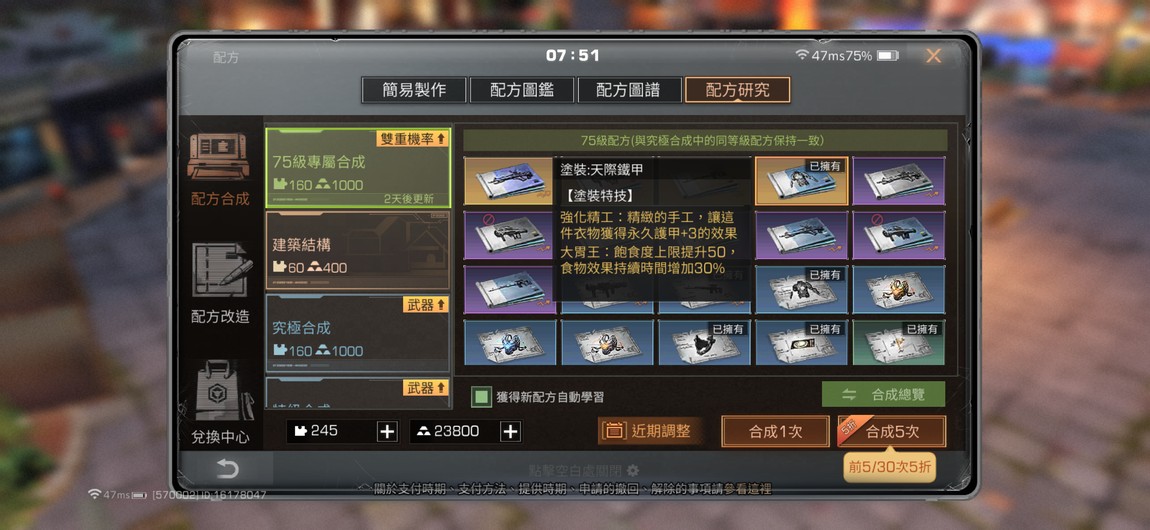Open the 兌換中心 shopping bag icon

click(x=221, y=391)
